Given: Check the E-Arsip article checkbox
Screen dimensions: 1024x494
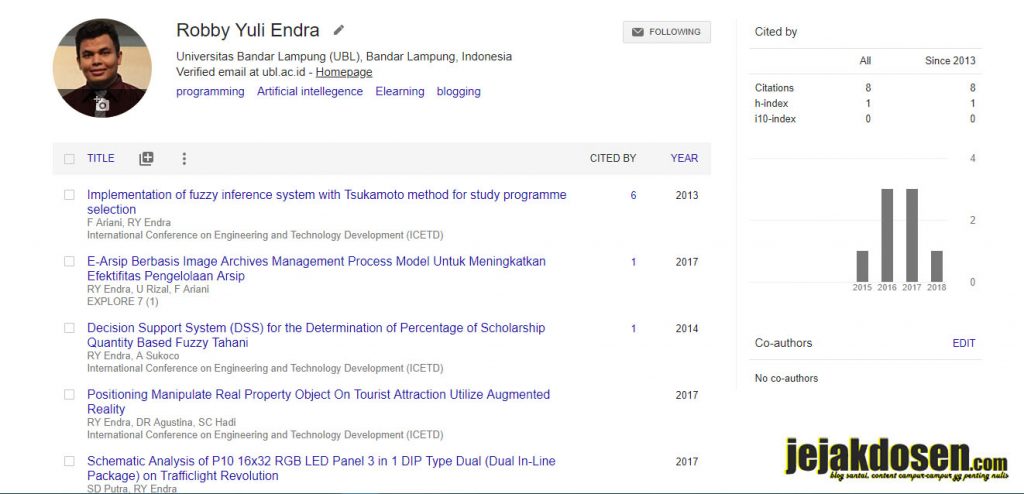Looking at the screenshot, I should coord(69,261).
